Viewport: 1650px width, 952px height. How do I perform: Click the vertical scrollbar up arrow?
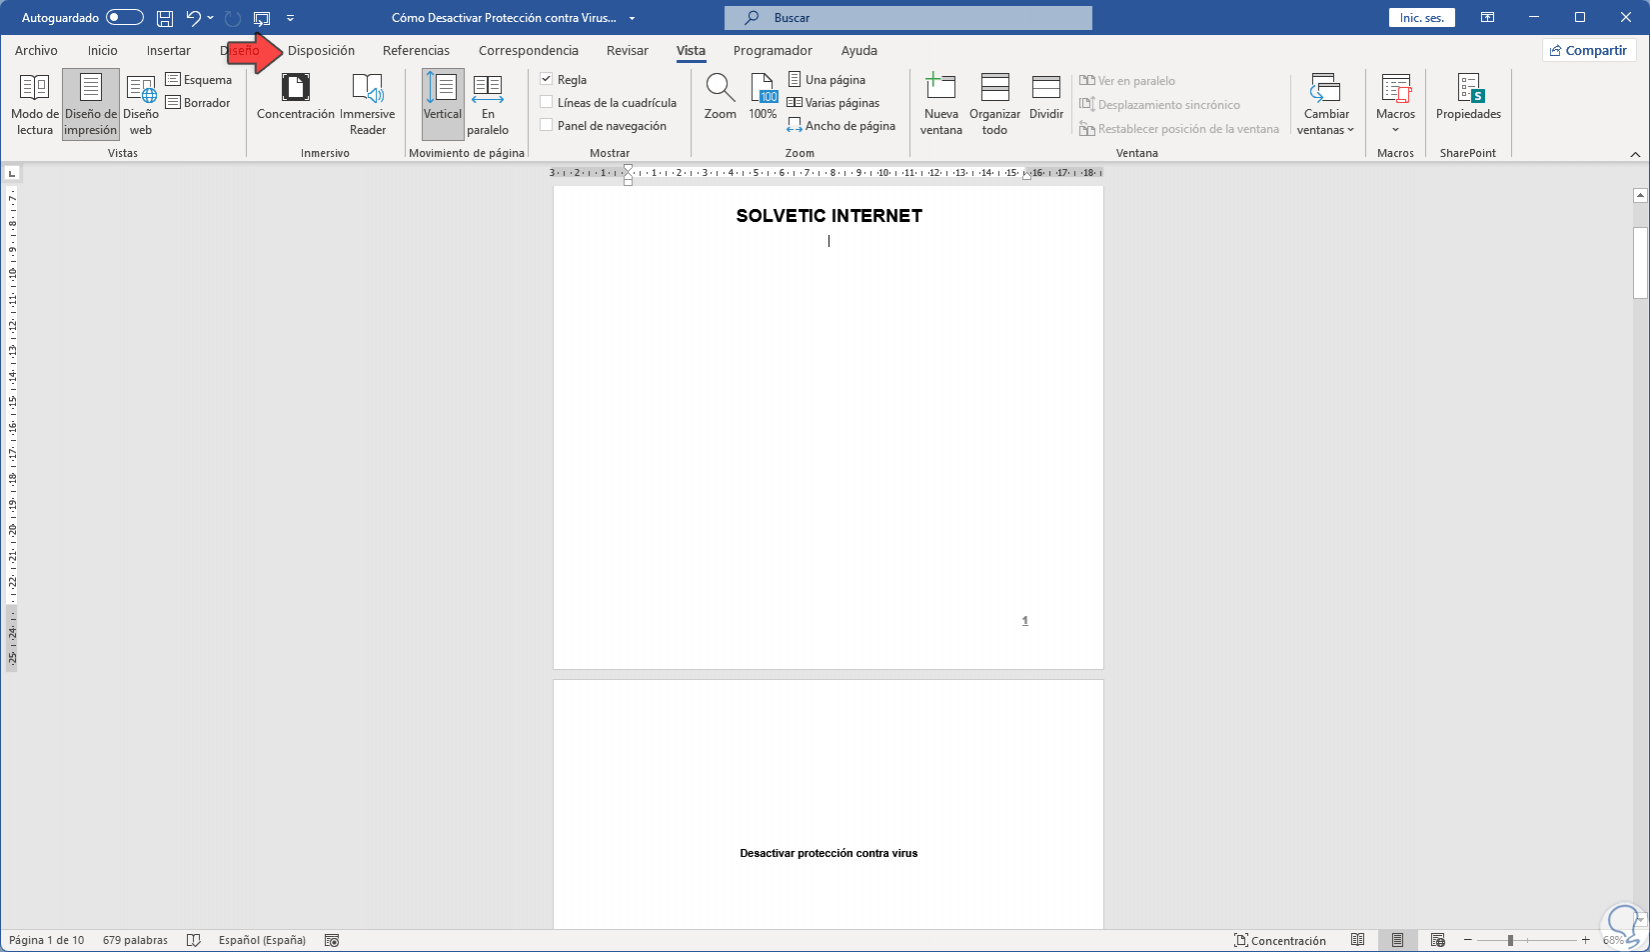coord(1640,195)
